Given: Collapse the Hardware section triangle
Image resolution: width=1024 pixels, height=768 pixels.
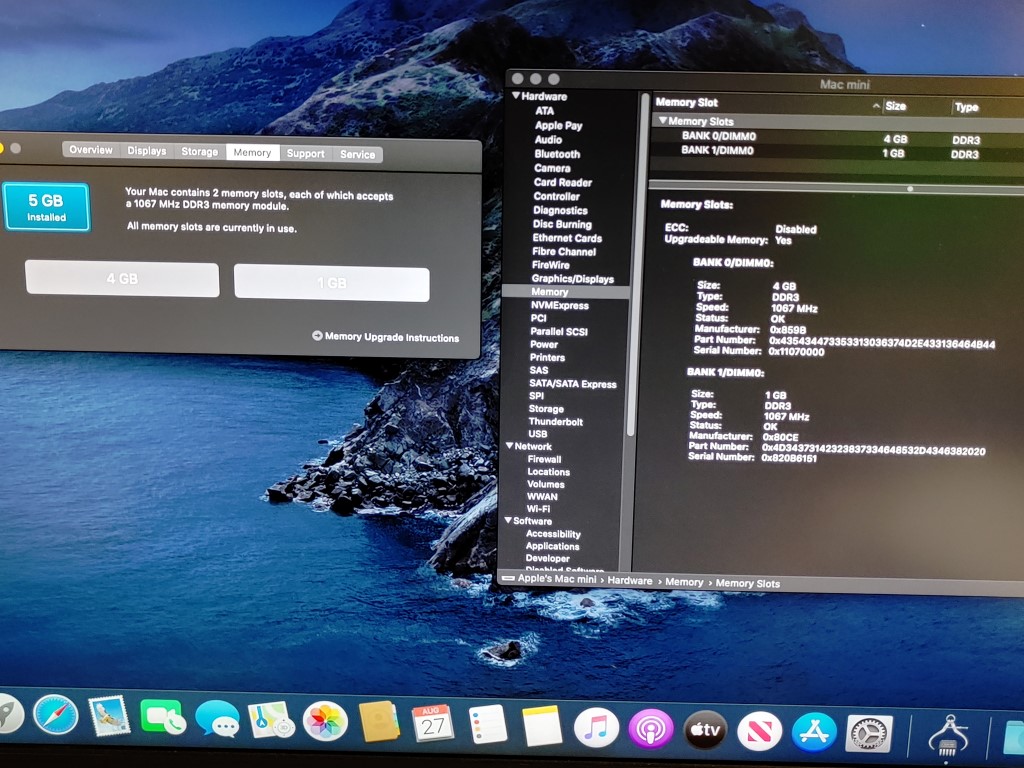Looking at the screenshot, I should (516, 96).
